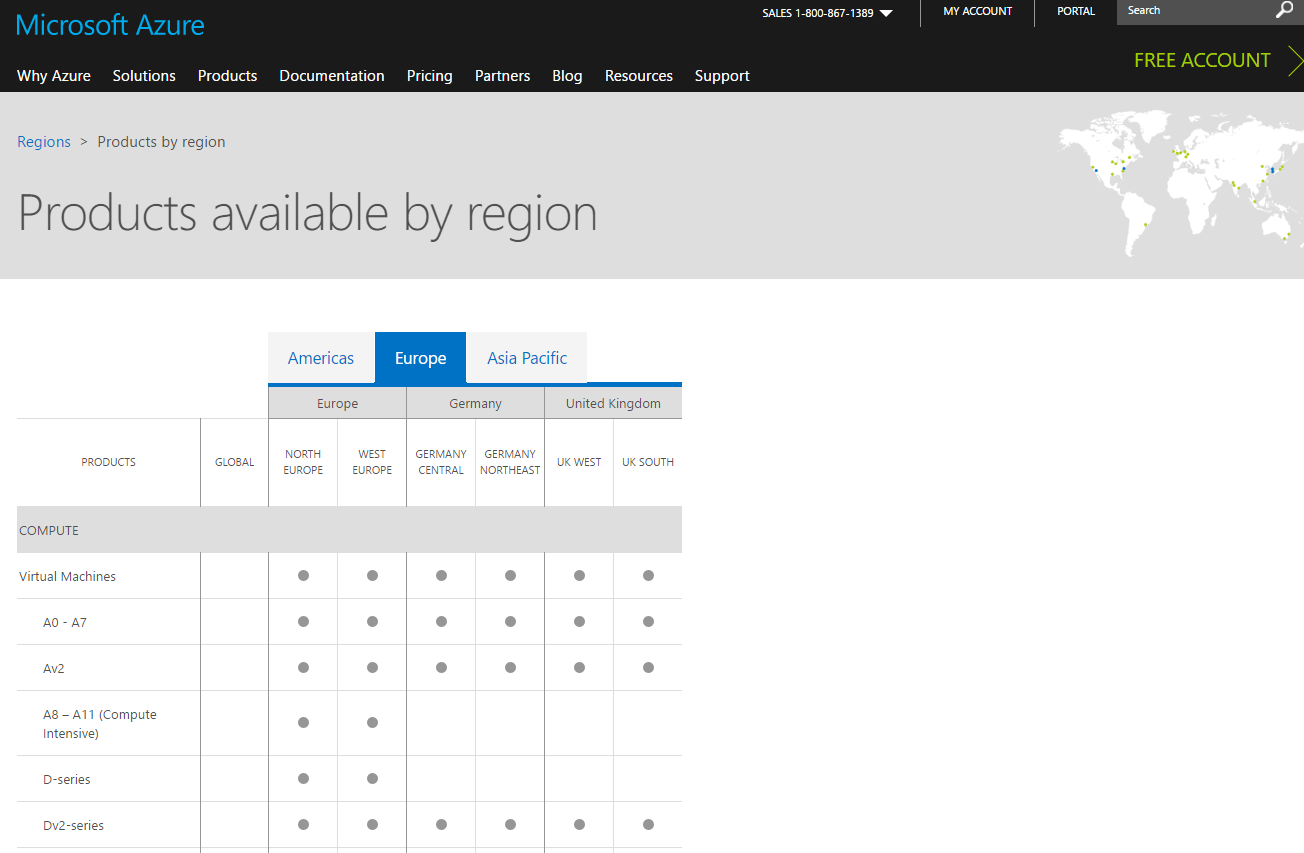Select the Europe tab
This screenshot has height=853, width=1304.
coord(420,357)
